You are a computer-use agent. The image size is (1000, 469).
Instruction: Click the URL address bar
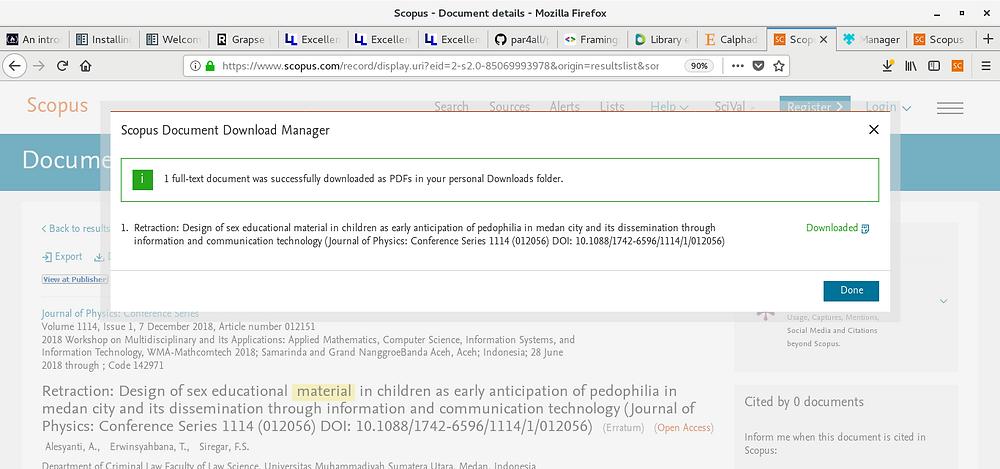(x=440, y=66)
